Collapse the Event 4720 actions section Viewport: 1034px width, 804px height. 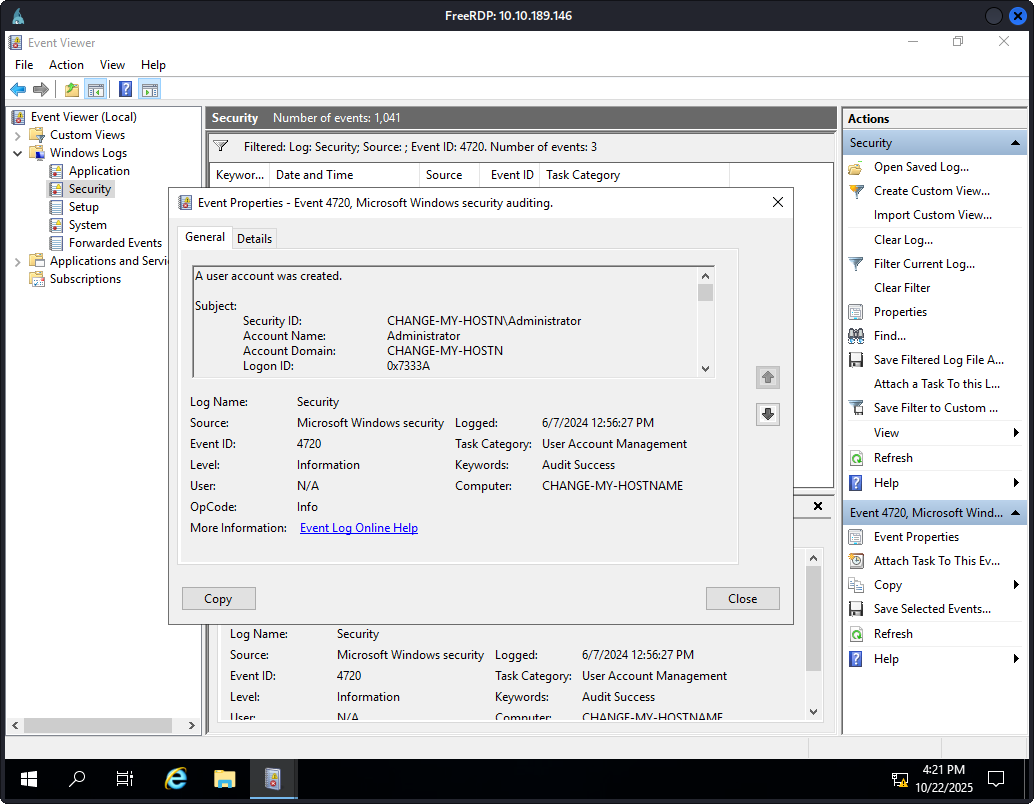pyautogui.click(x=1016, y=513)
